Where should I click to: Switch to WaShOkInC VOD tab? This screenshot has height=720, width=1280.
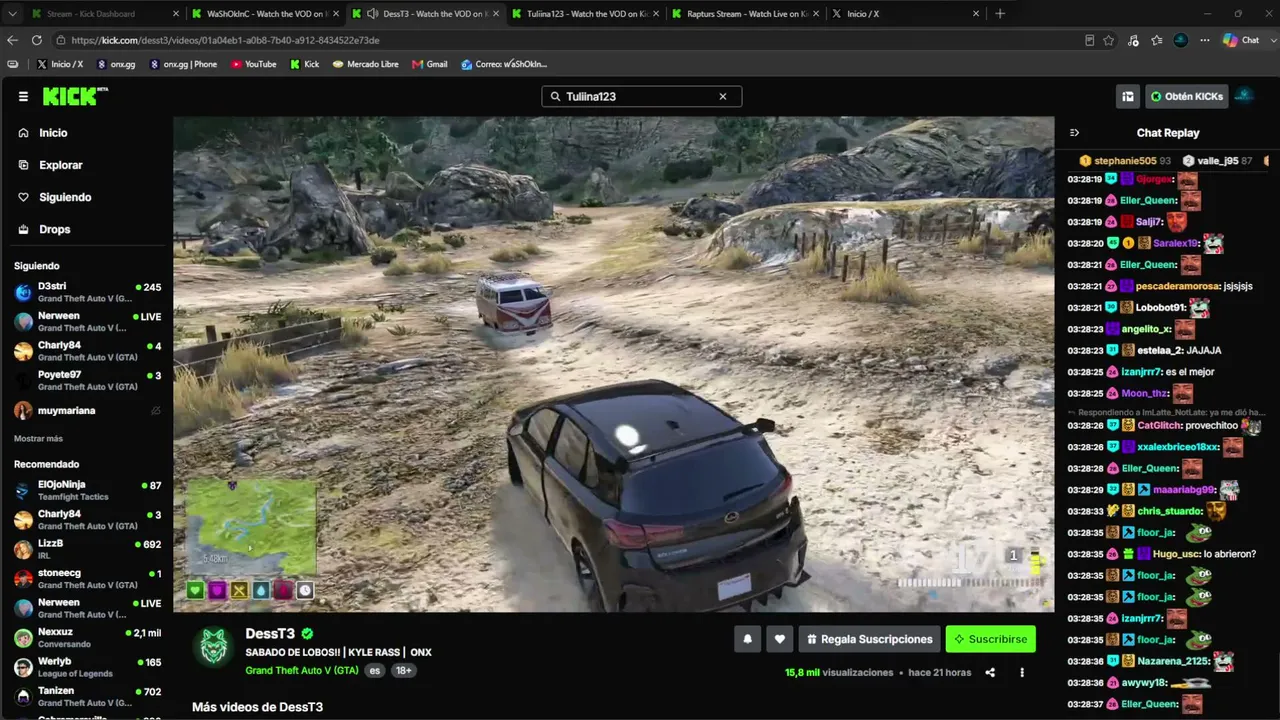click(265, 14)
